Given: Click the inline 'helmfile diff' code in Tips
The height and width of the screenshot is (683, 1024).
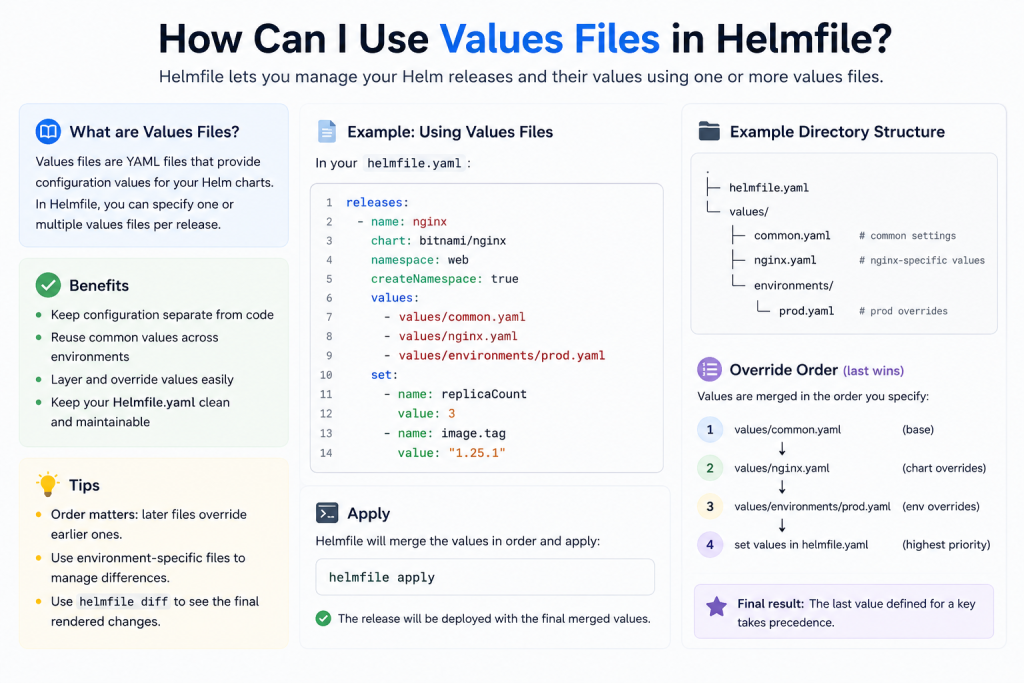Looking at the screenshot, I should (x=123, y=601).
